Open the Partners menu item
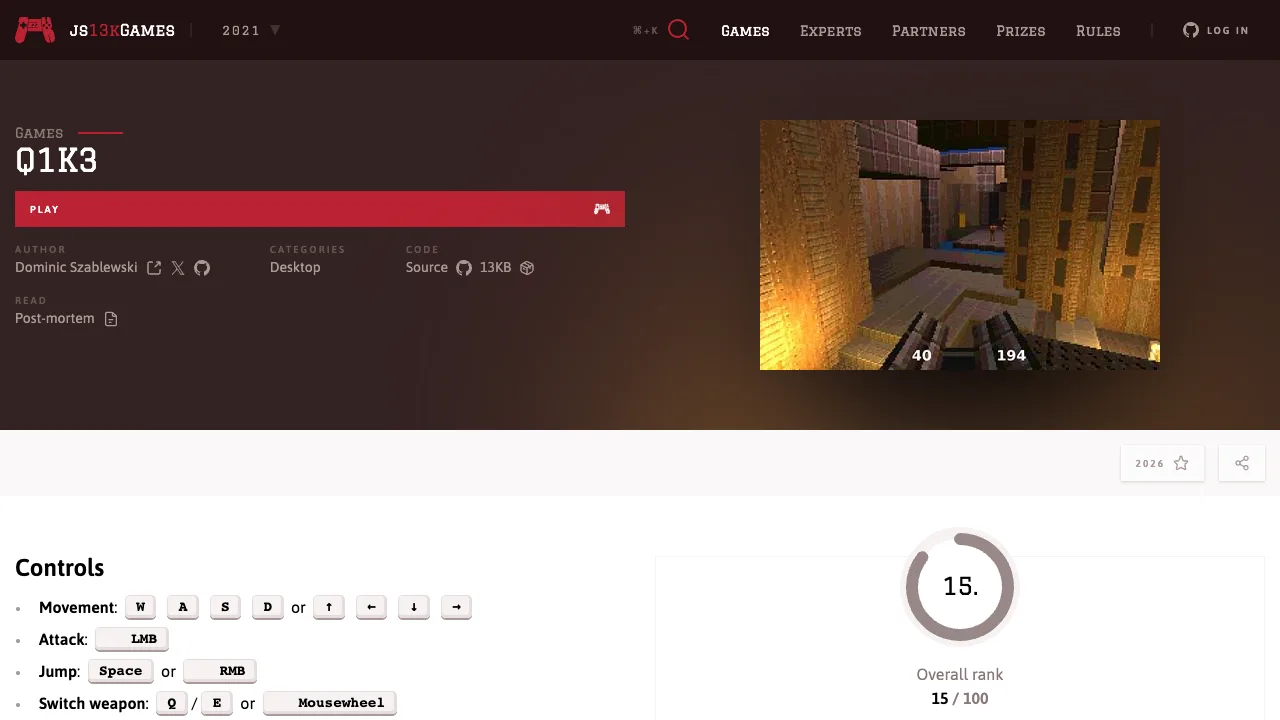Image resolution: width=1280 pixels, height=720 pixels. (929, 31)
